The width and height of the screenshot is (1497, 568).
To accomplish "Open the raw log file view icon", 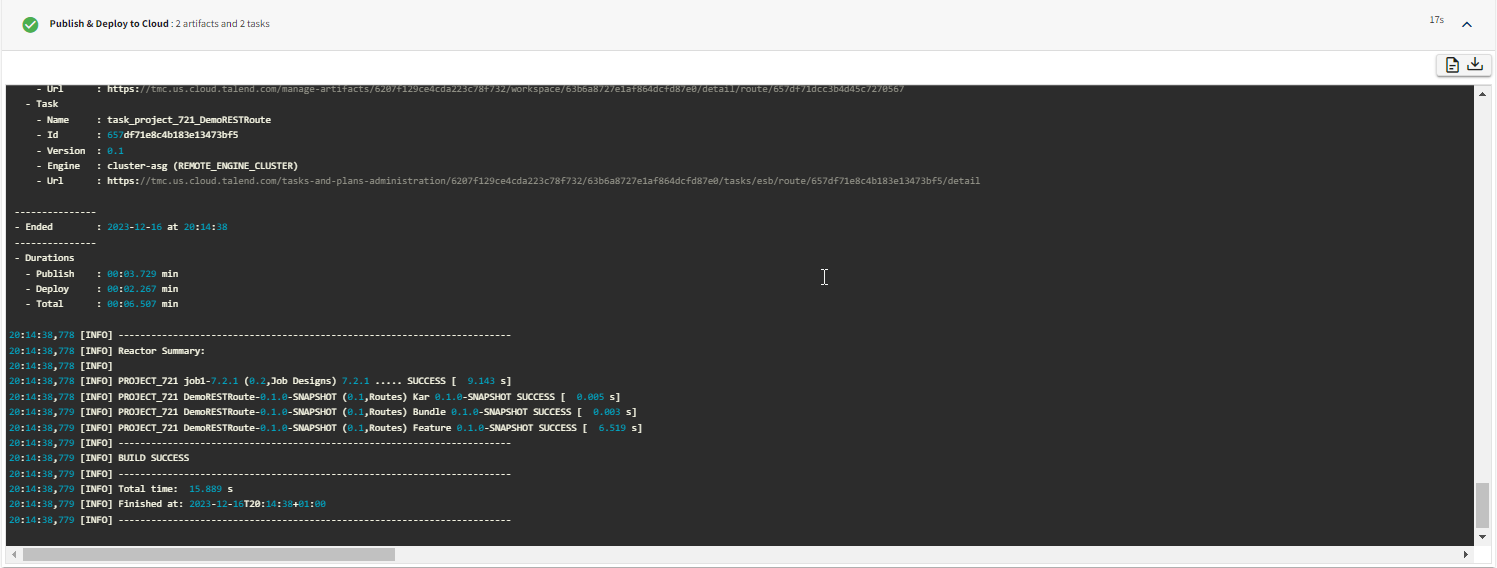I will 1451,65.
